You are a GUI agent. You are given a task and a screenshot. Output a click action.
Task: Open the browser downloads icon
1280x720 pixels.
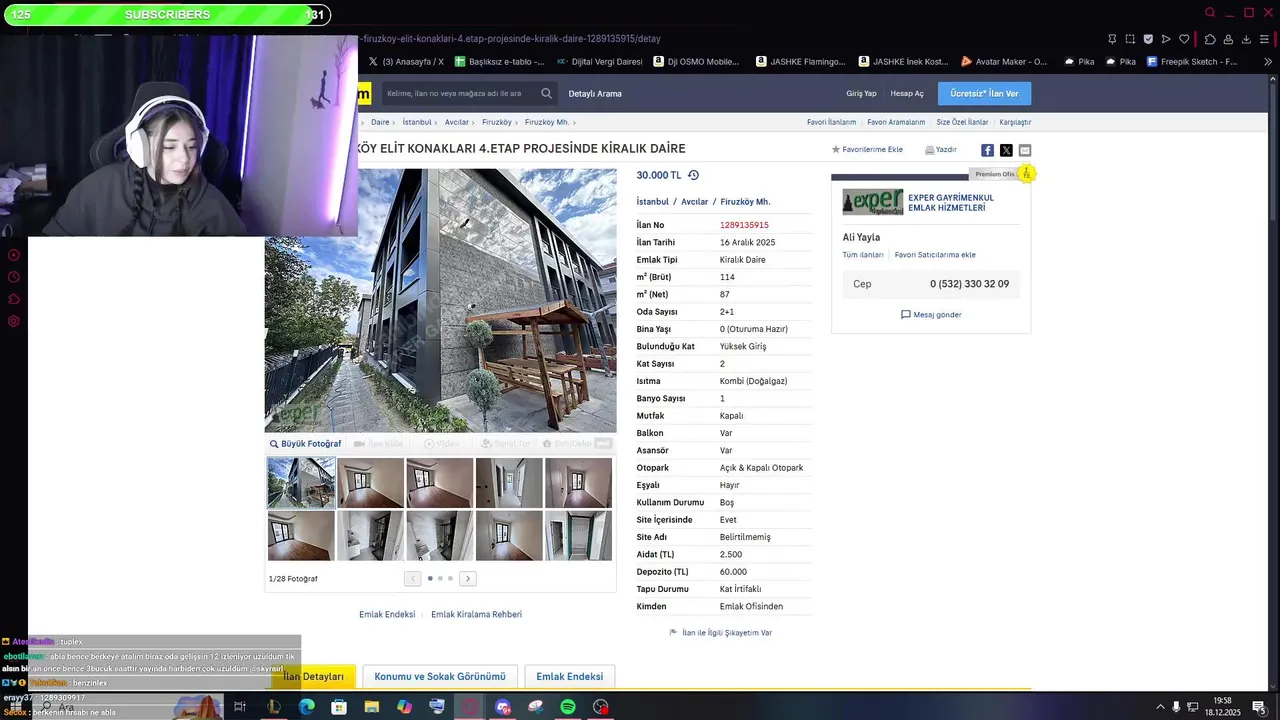pyautogui.click(x=1246, y=39)
